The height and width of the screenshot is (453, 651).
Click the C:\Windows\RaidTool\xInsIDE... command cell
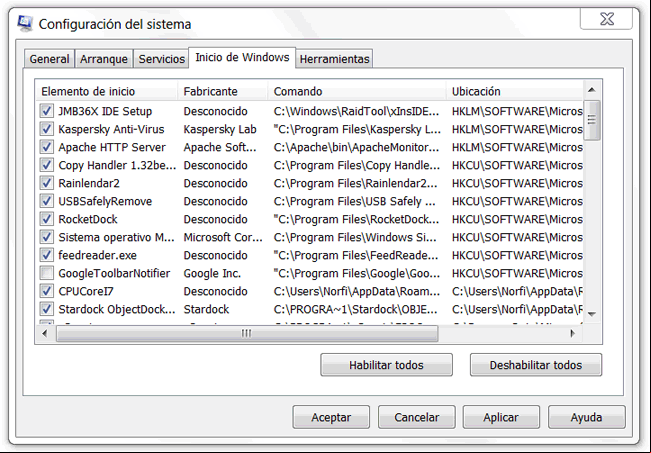point(356,111)
